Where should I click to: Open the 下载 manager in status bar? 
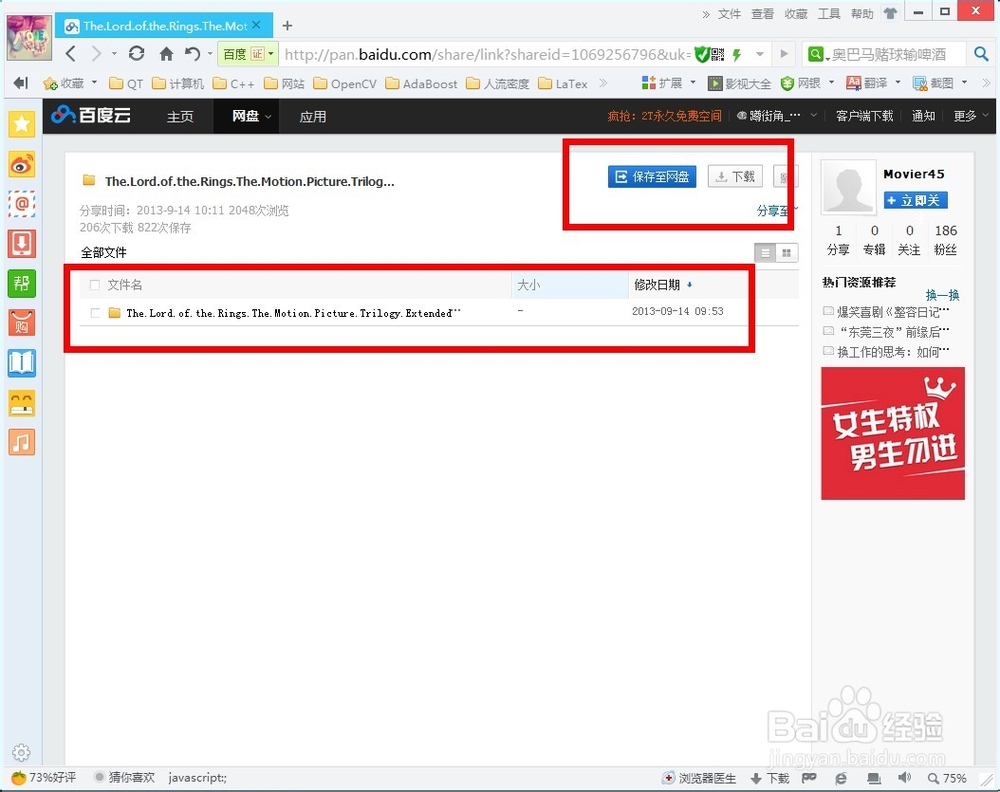770,778
